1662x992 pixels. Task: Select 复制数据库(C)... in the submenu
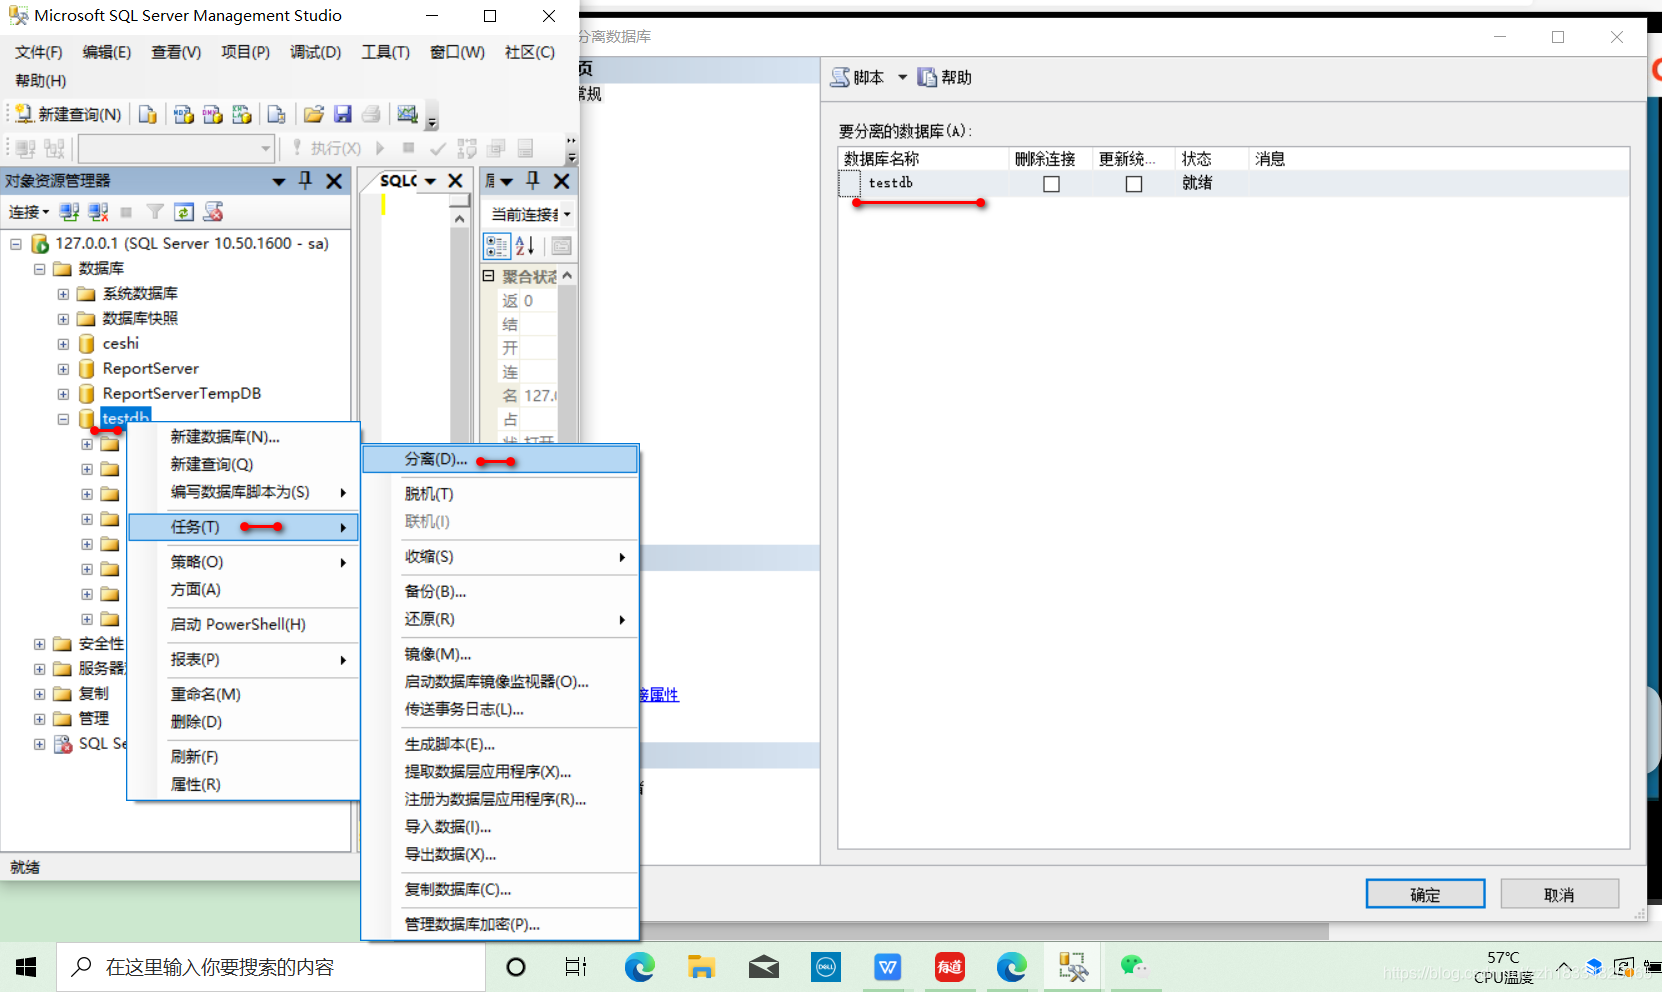pyautogui.click(x=500, y=889)
